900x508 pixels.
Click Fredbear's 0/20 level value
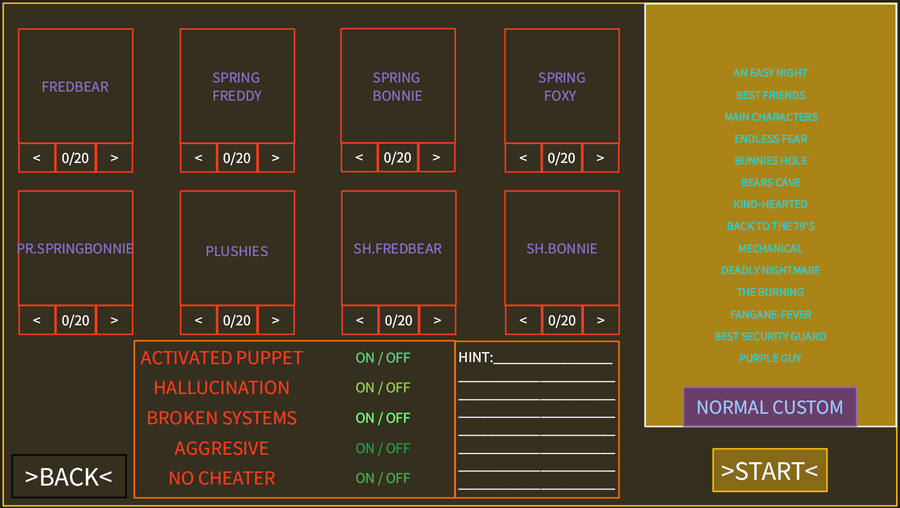click(75, 158)
